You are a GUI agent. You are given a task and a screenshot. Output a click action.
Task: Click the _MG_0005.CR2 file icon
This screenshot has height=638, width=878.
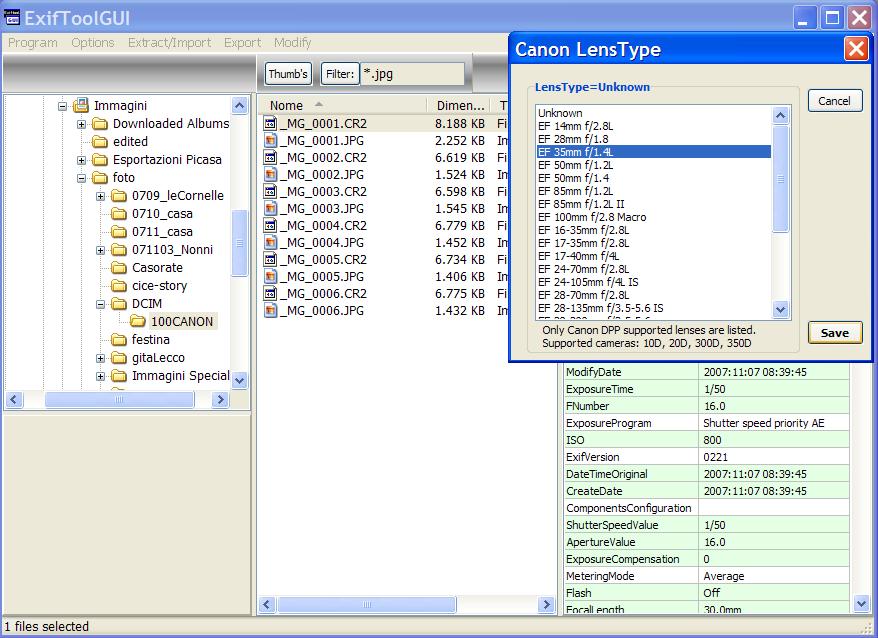270,260
